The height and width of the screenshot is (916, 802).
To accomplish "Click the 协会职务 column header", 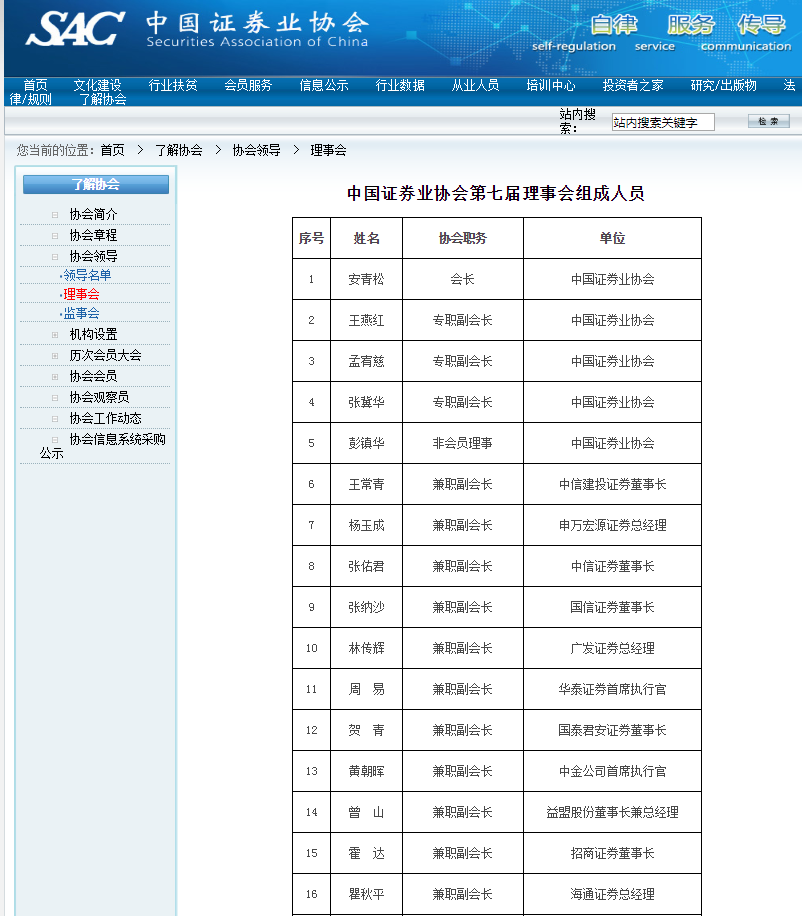I will tap(463, 238).
